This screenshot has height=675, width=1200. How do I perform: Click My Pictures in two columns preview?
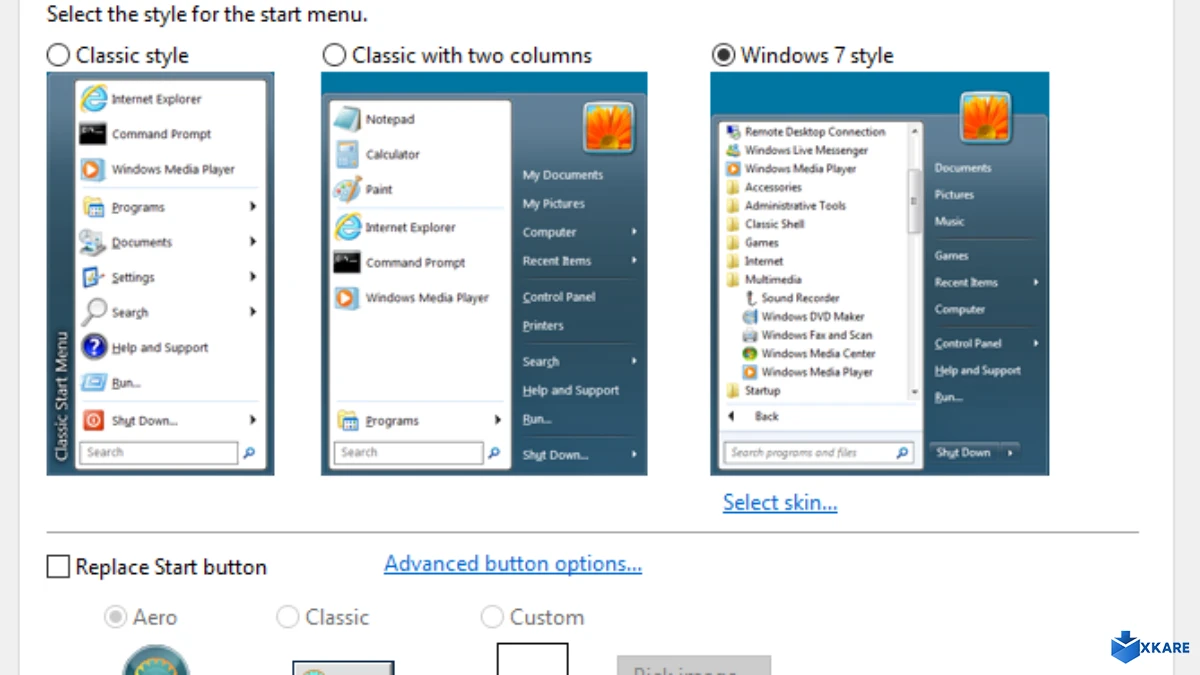pyautogui.click(x=553, y=203)
